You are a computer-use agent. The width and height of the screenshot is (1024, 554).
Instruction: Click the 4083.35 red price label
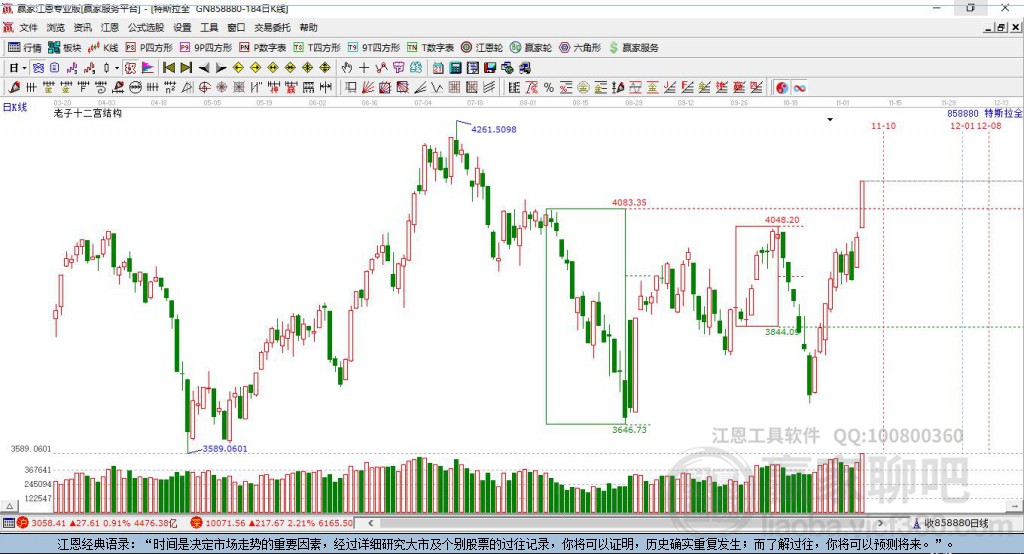[629, 203]
